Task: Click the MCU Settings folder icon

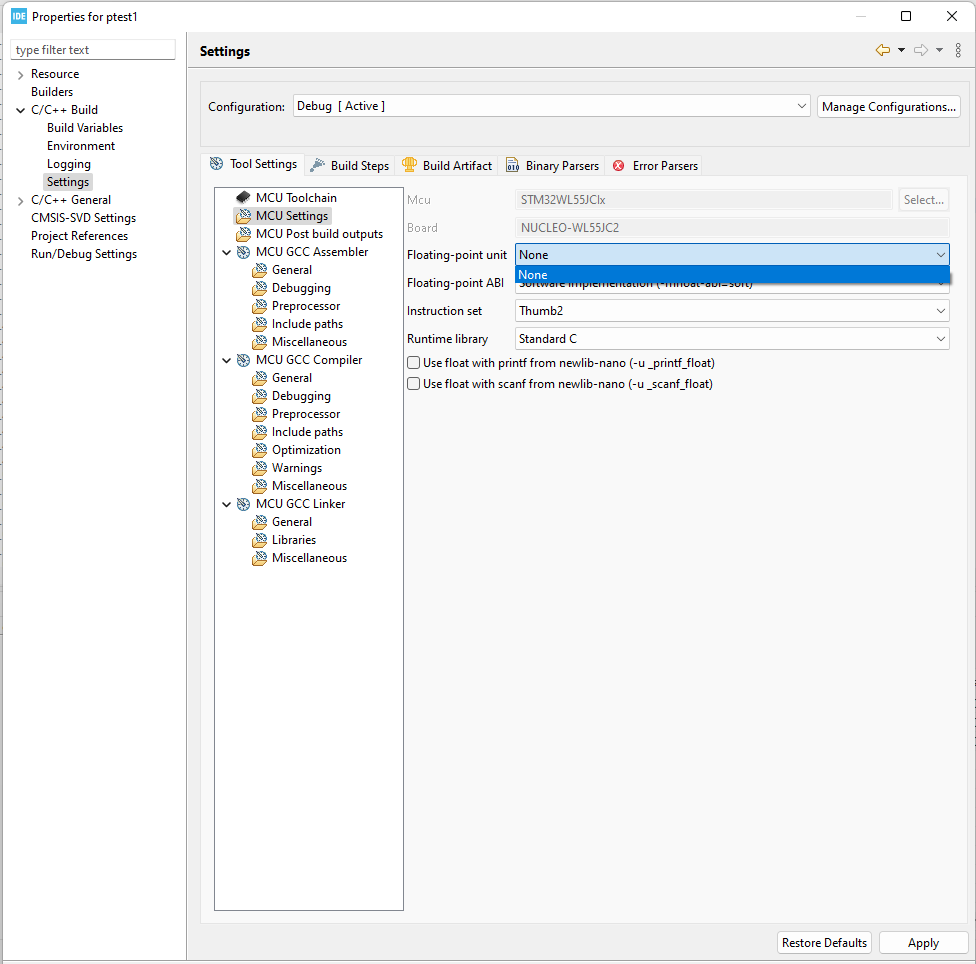Action: (243, 216)
